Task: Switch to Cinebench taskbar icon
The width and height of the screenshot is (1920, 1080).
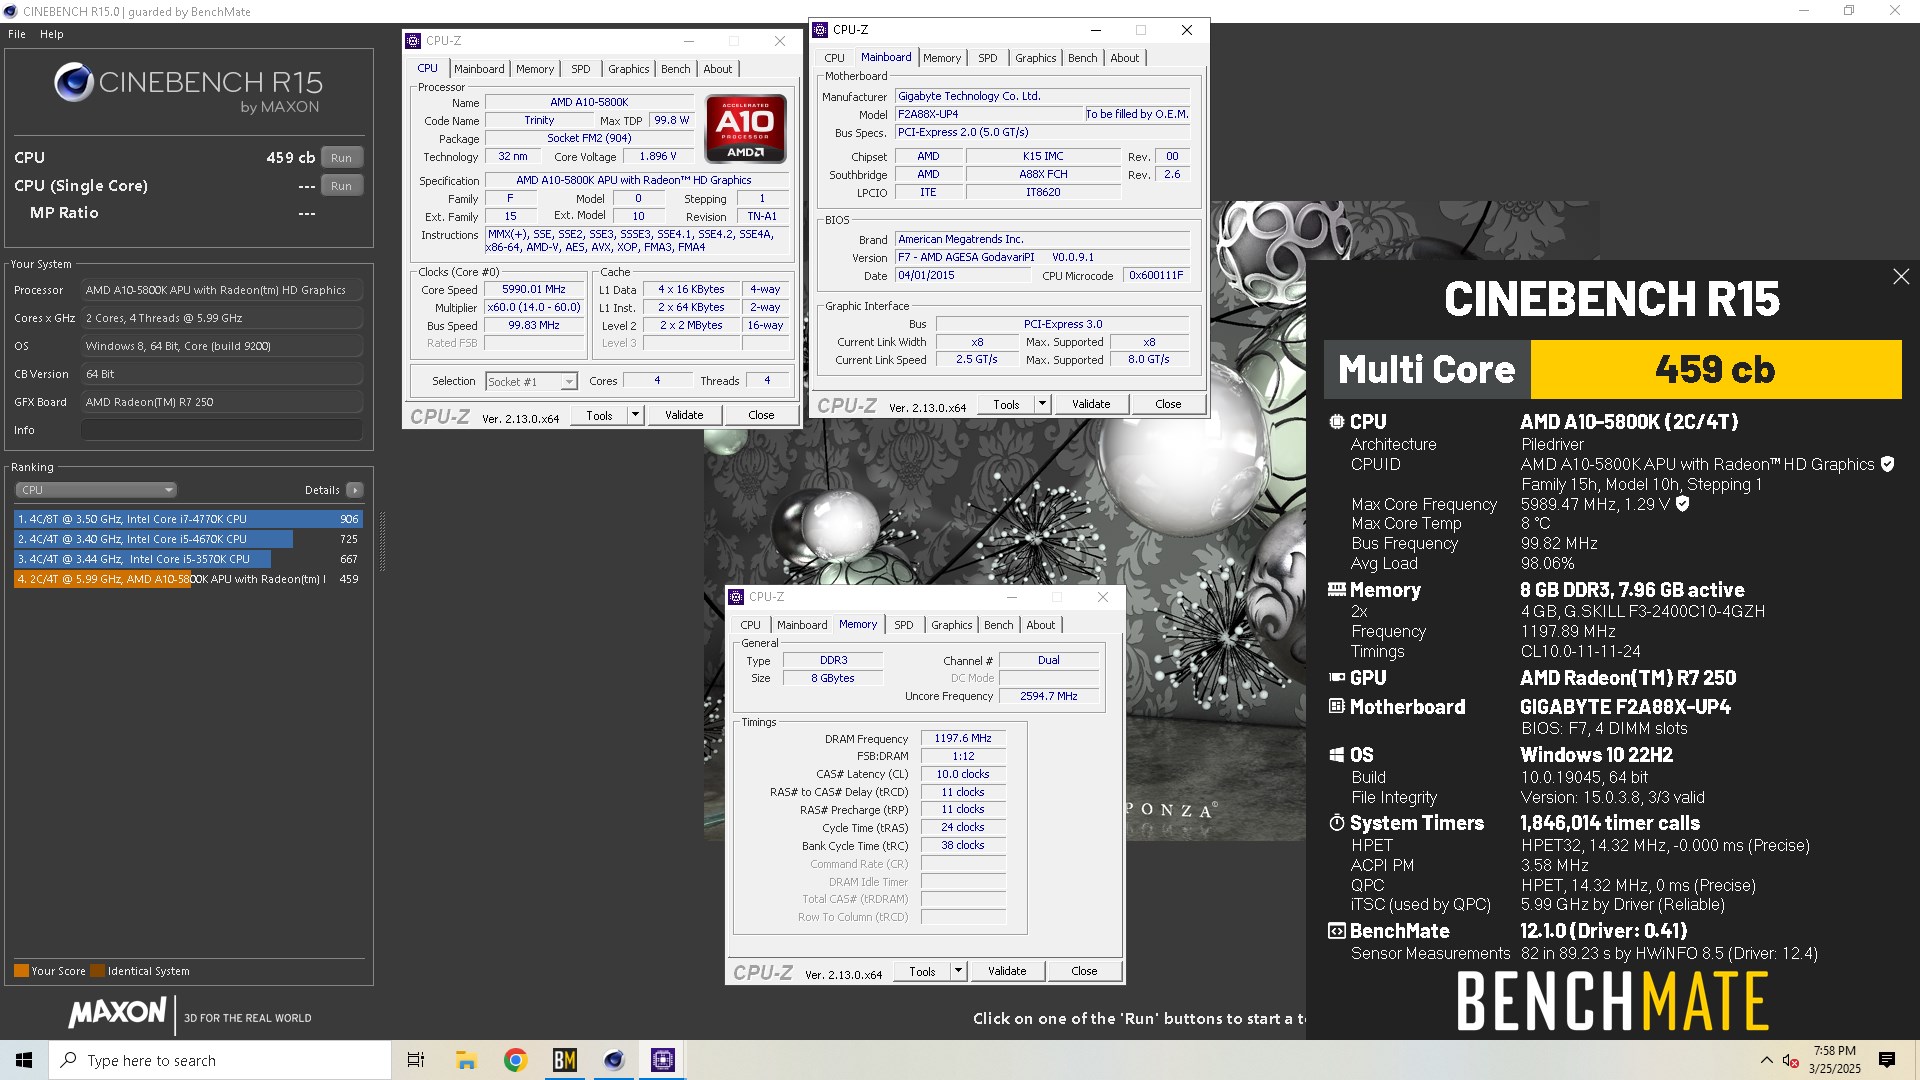Action: tap(614, 1060)
